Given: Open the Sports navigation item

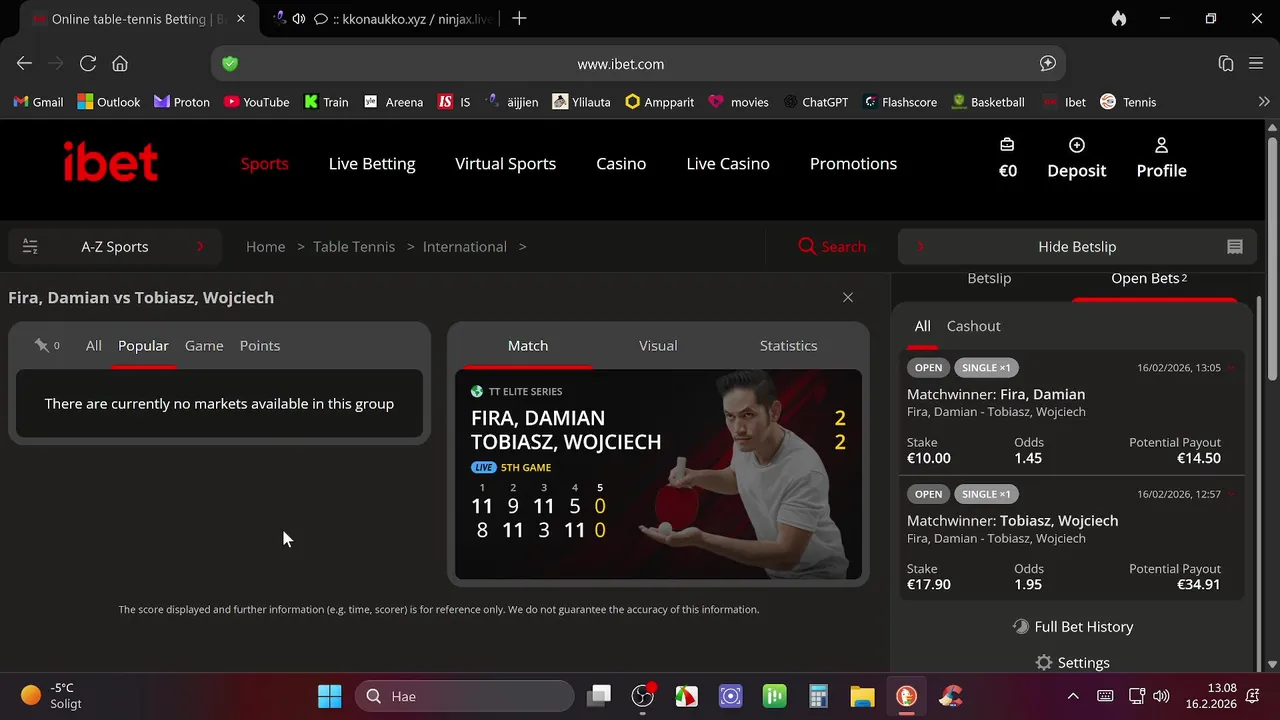Looking at the screenshot, I should [264, 164].
